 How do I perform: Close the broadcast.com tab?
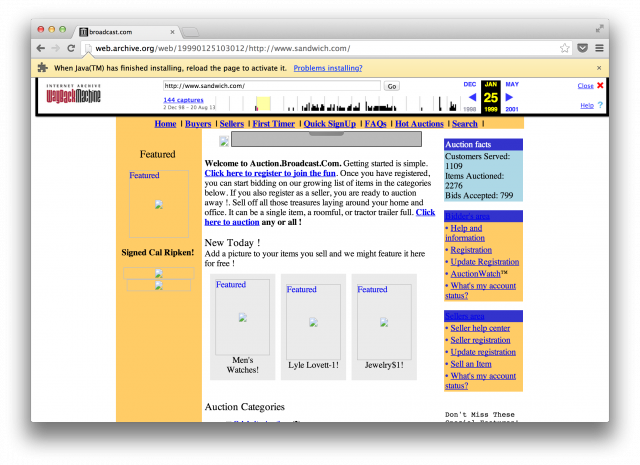(x=172, y=32)
